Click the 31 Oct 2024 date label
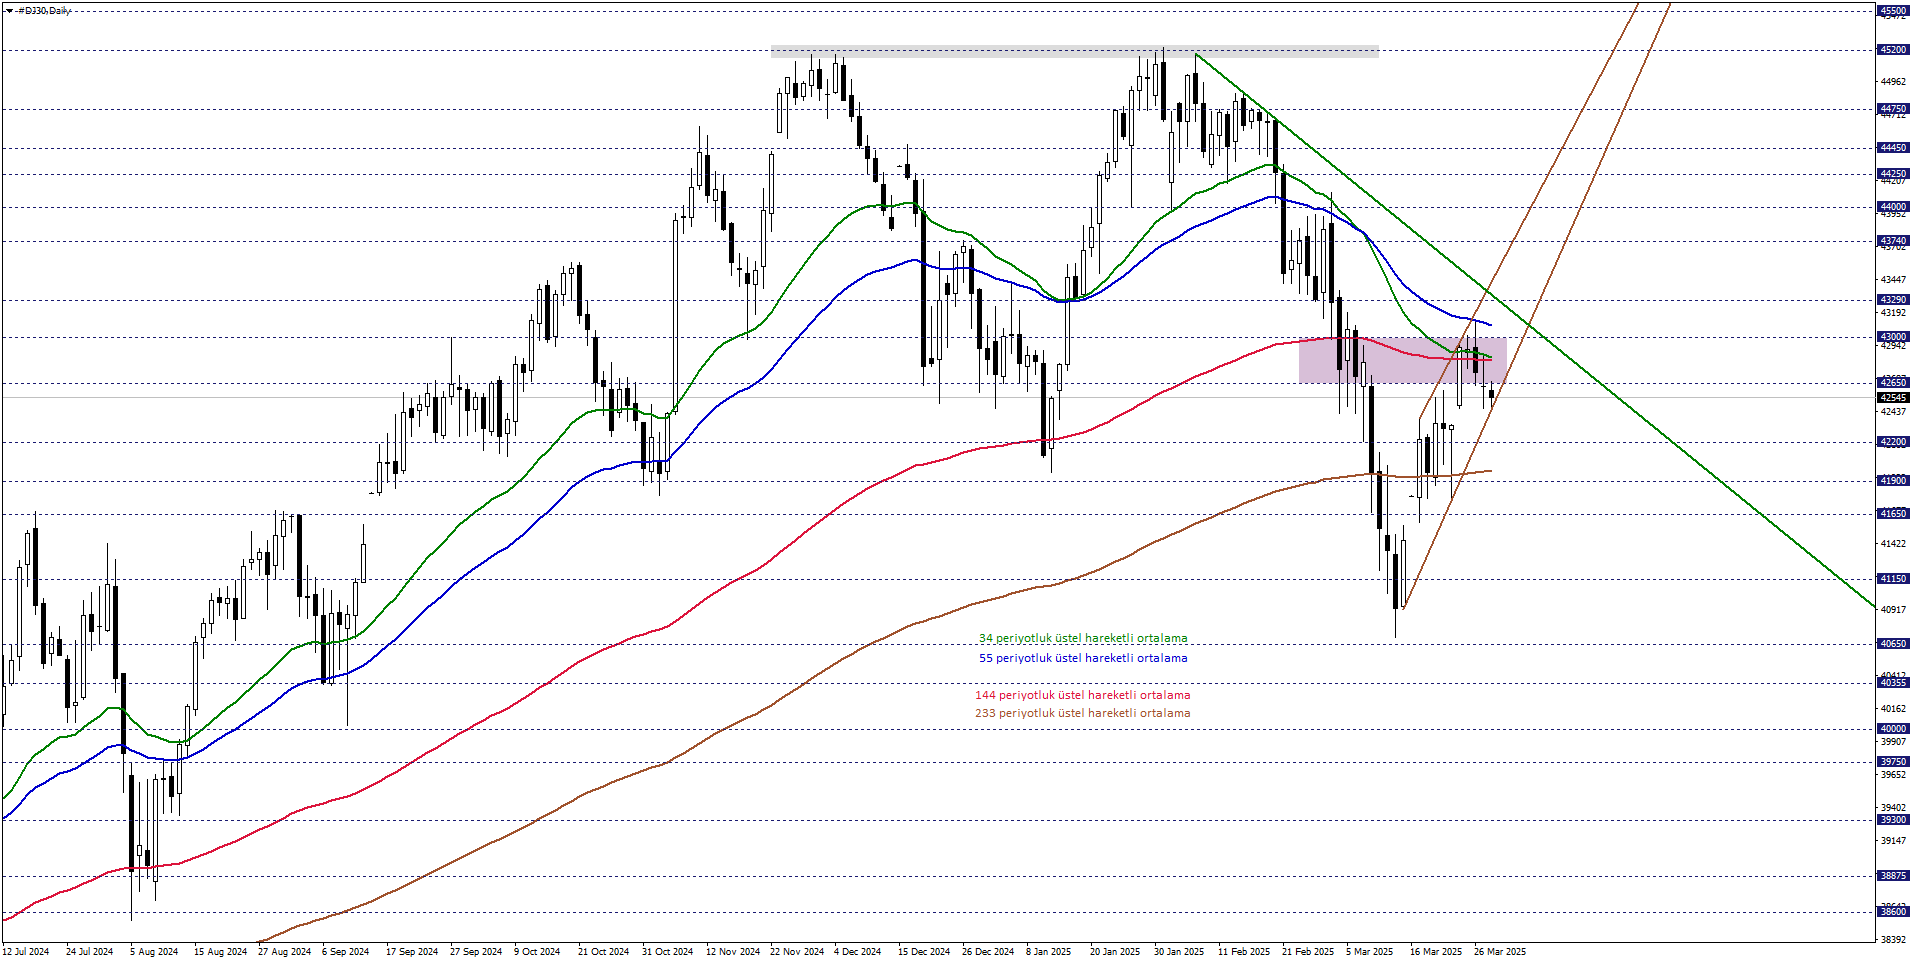 pyautogui.click(x=667, y=952)
